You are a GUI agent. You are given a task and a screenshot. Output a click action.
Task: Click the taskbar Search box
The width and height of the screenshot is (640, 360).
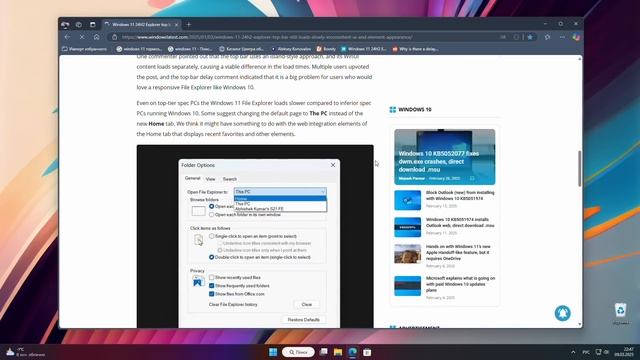tap(298, 352)
